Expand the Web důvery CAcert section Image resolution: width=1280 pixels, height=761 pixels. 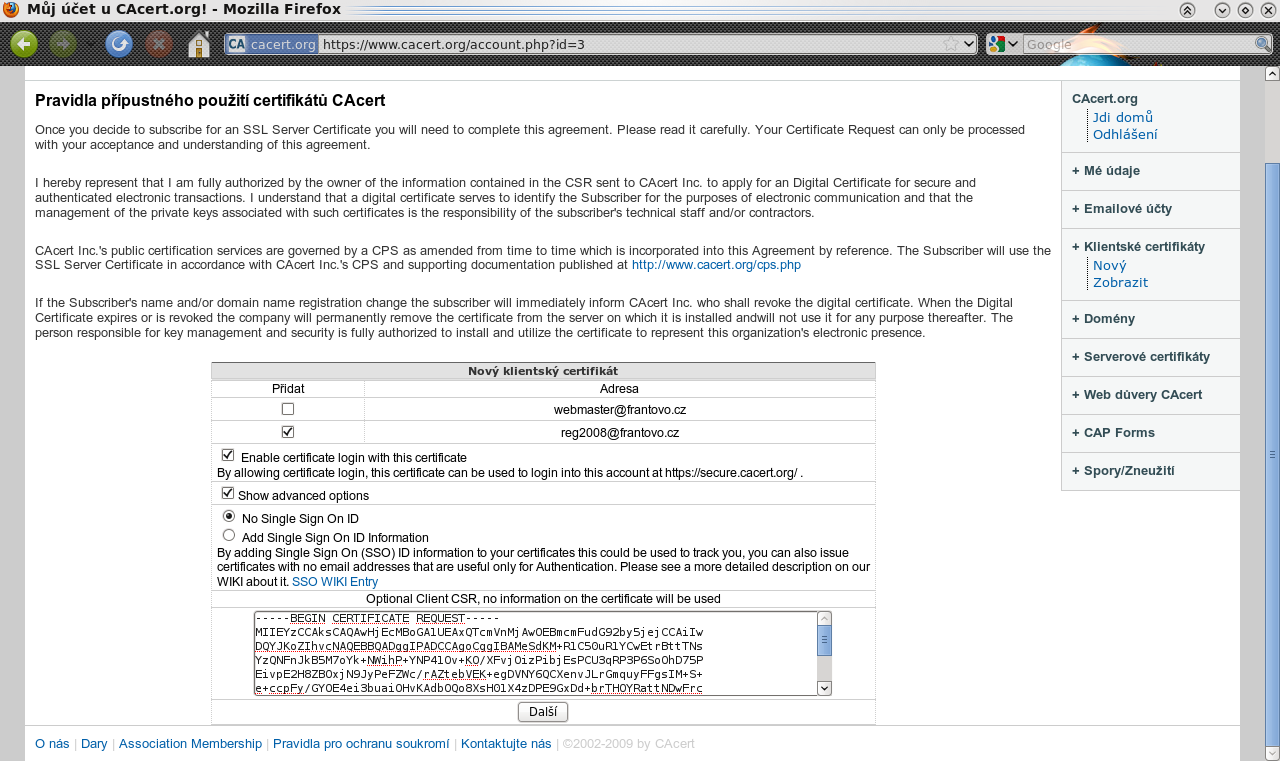pos(1137,395)
